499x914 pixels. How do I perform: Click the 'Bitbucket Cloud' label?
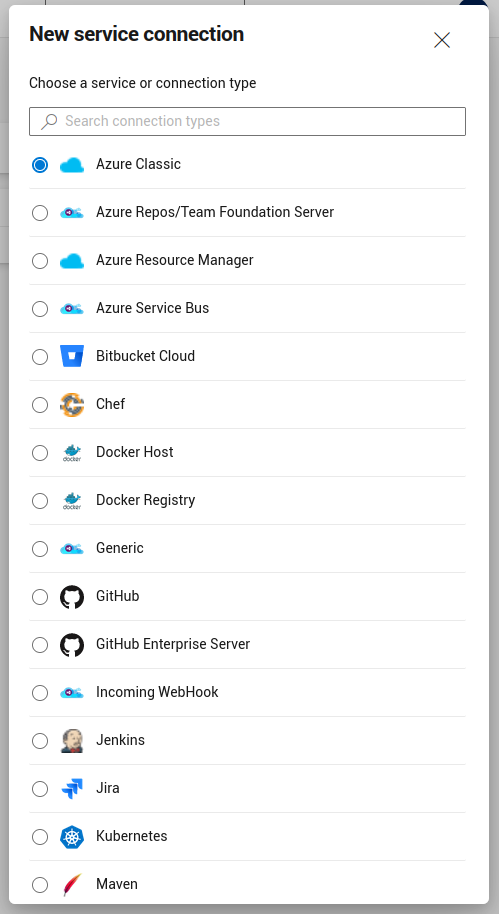[x=146, y=356]
